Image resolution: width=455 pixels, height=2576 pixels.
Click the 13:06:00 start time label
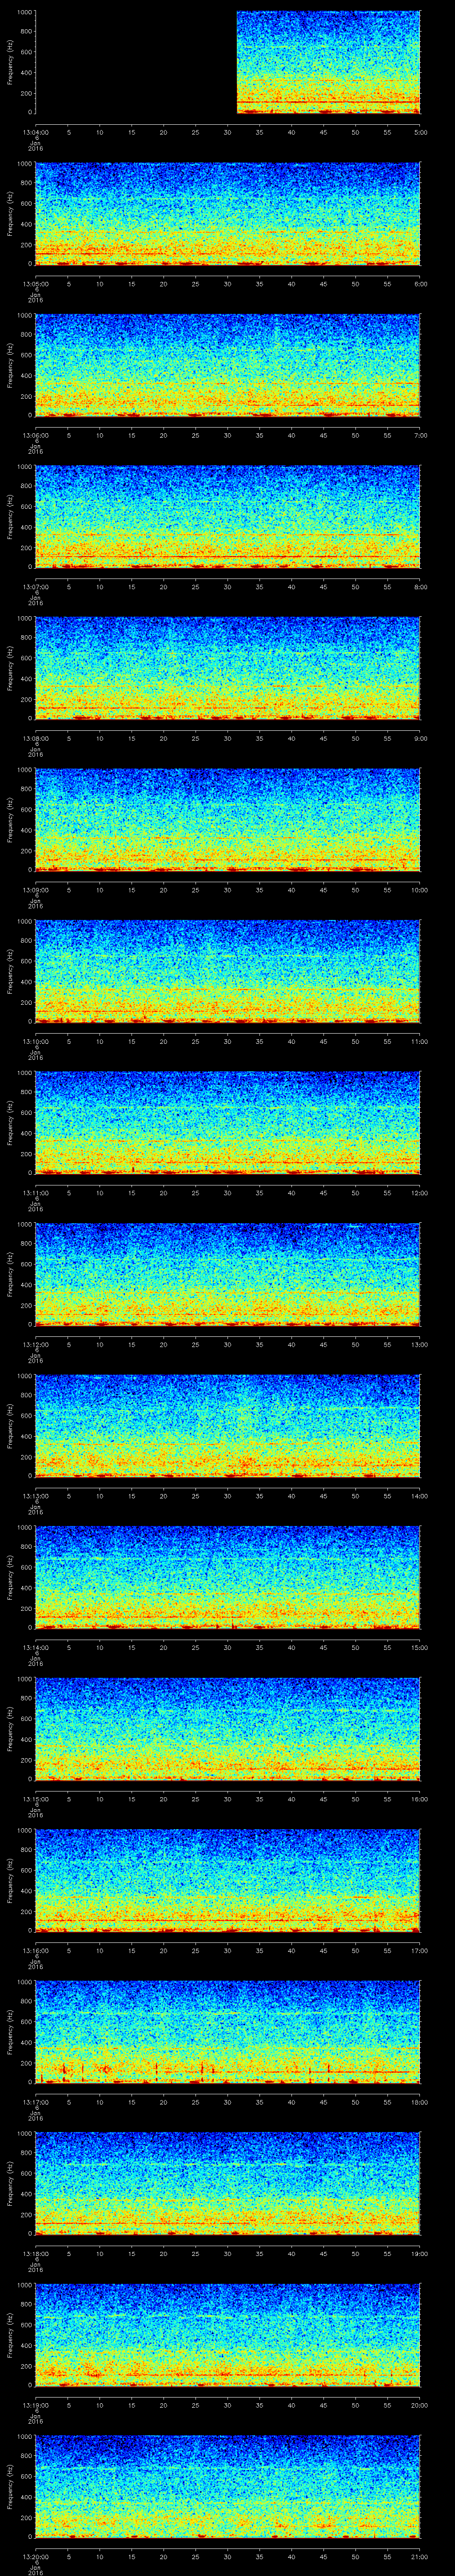click(36, 435)
